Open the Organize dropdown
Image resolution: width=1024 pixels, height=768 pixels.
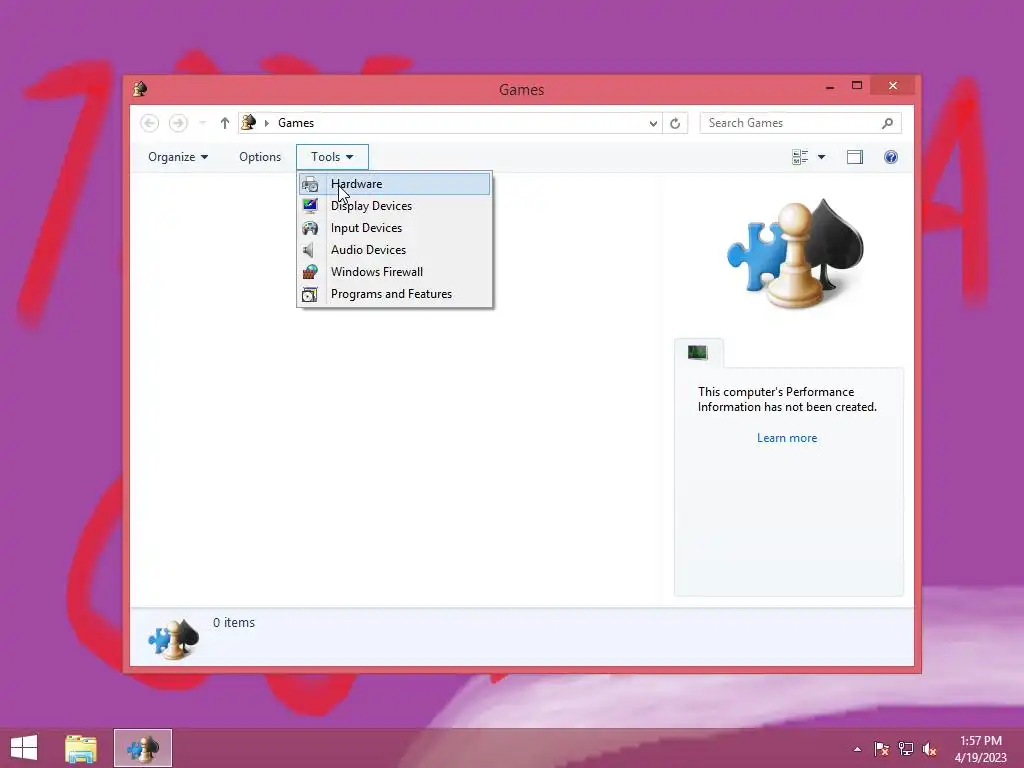(178, 157)
